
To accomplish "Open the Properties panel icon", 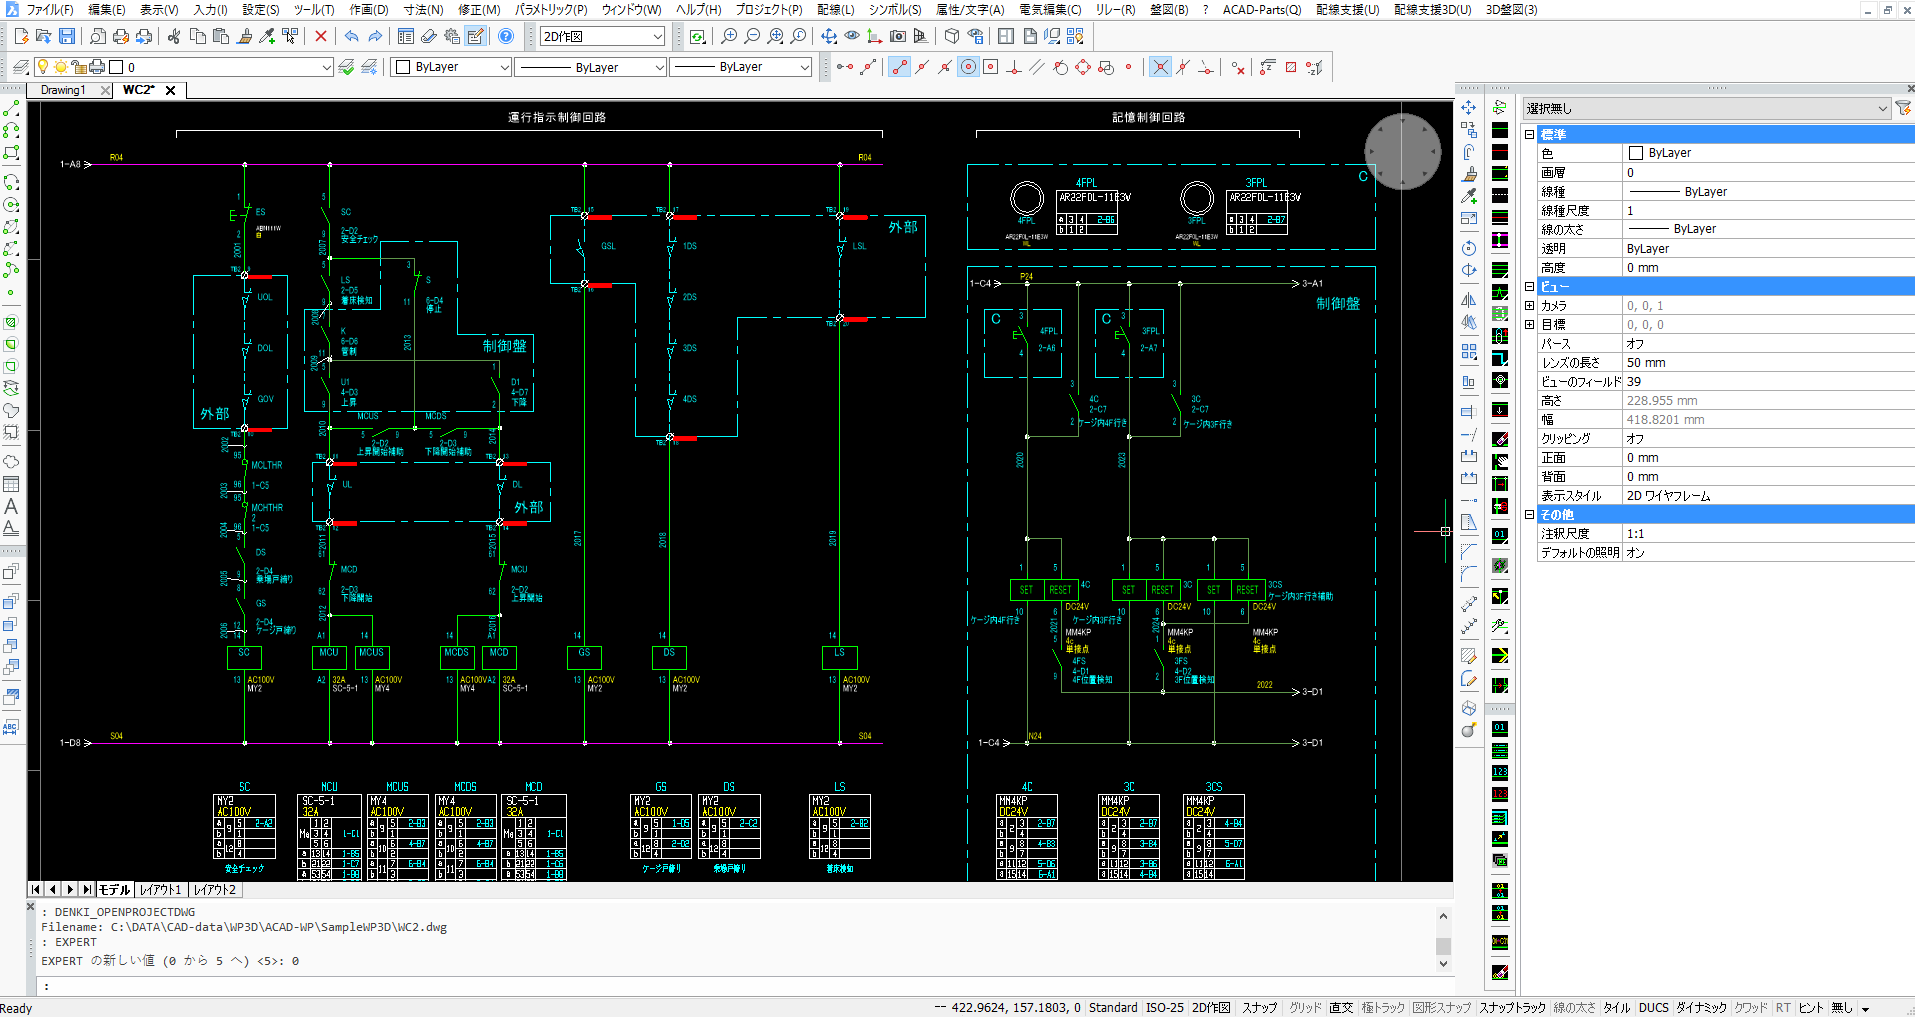I will coord(406,36).
